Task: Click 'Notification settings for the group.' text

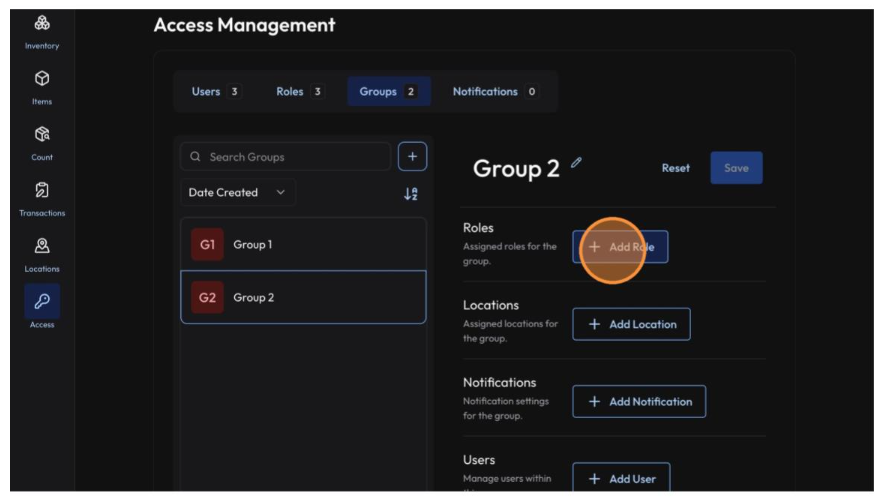Action: point(506,408)
